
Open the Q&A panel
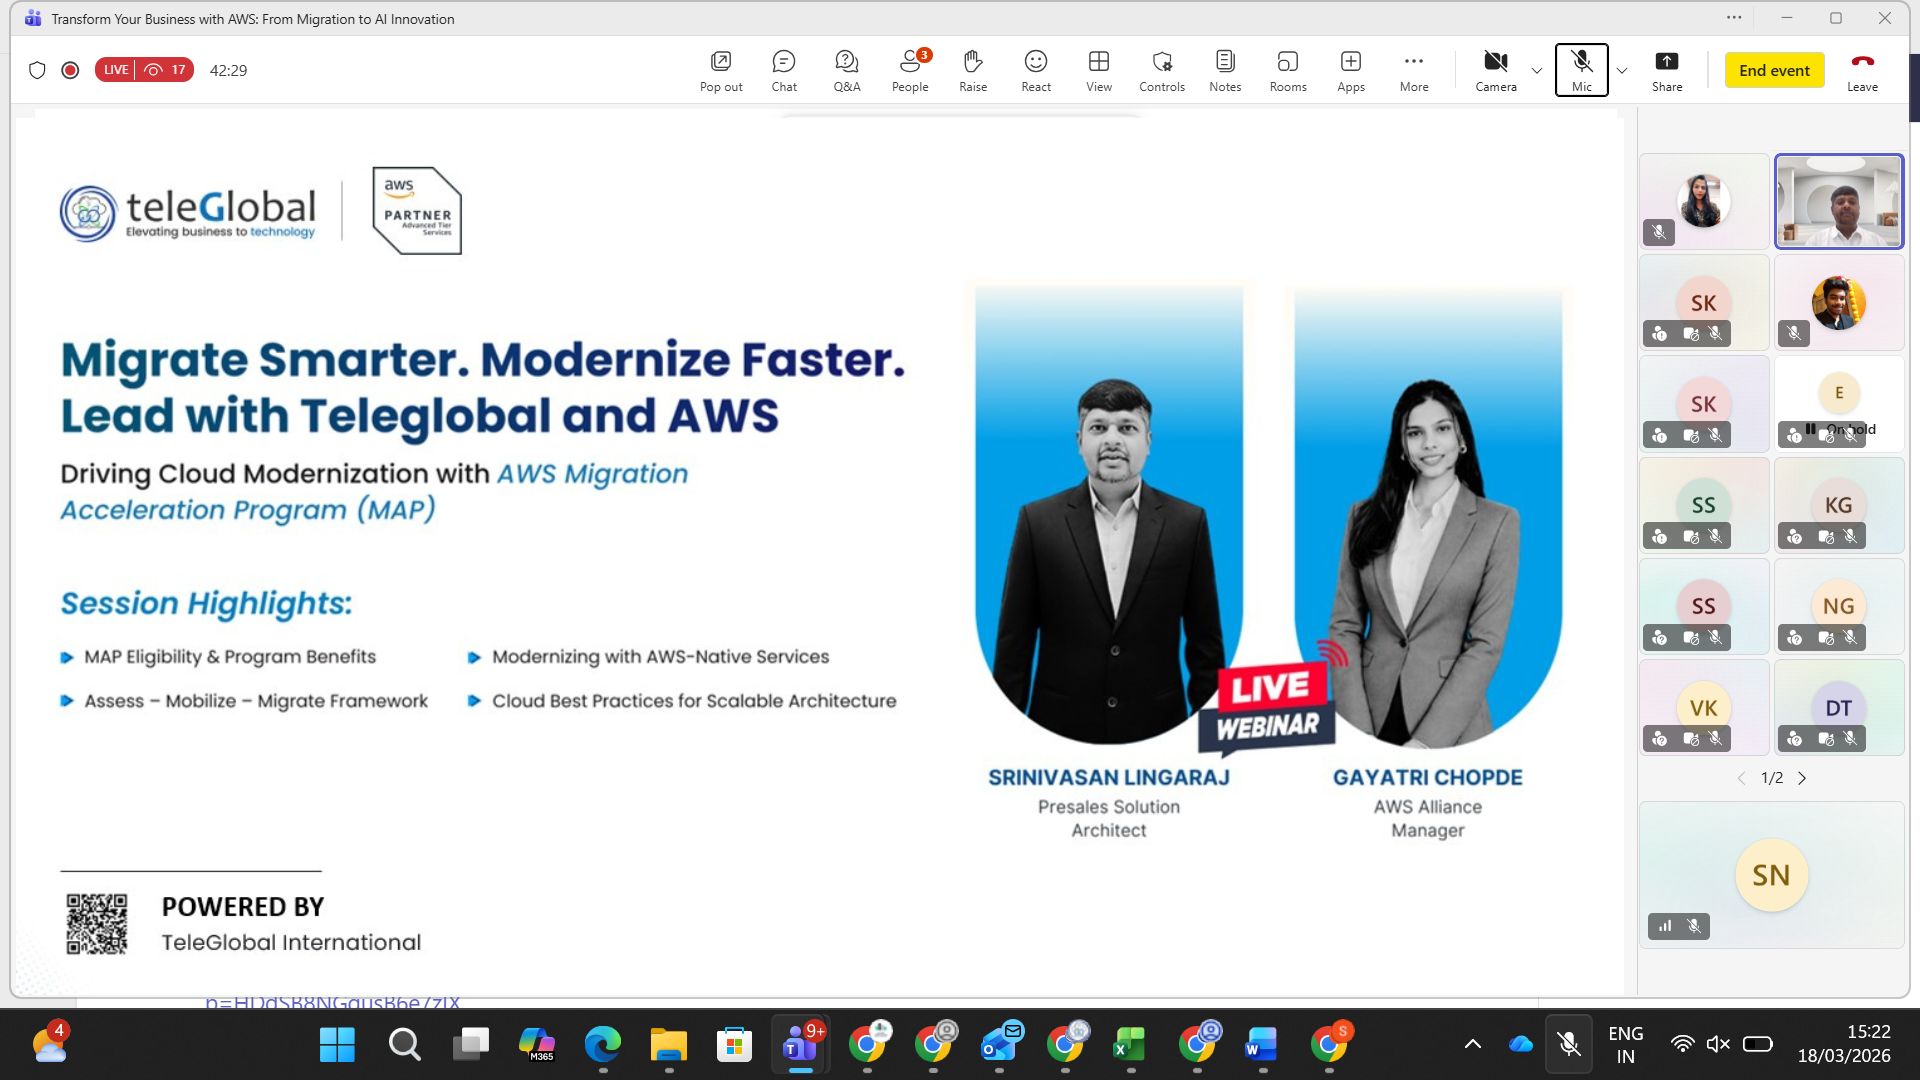(x=846, y=70)
